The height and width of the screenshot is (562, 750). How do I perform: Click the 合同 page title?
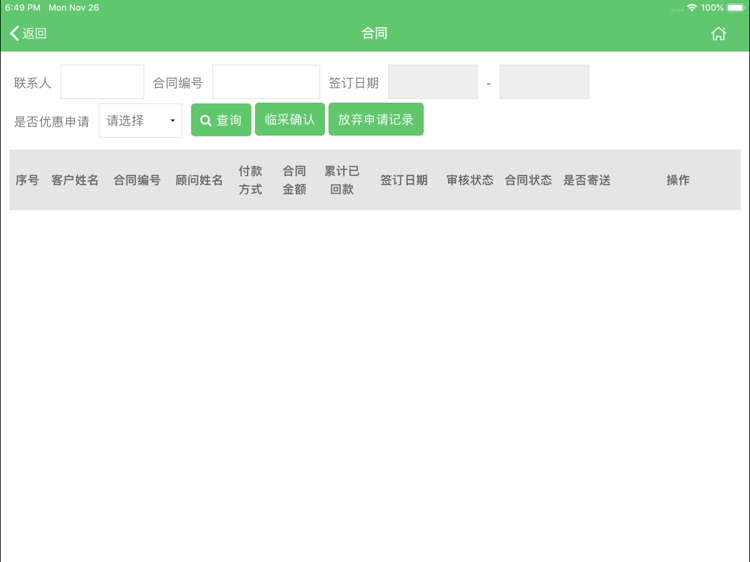(375, 33)
